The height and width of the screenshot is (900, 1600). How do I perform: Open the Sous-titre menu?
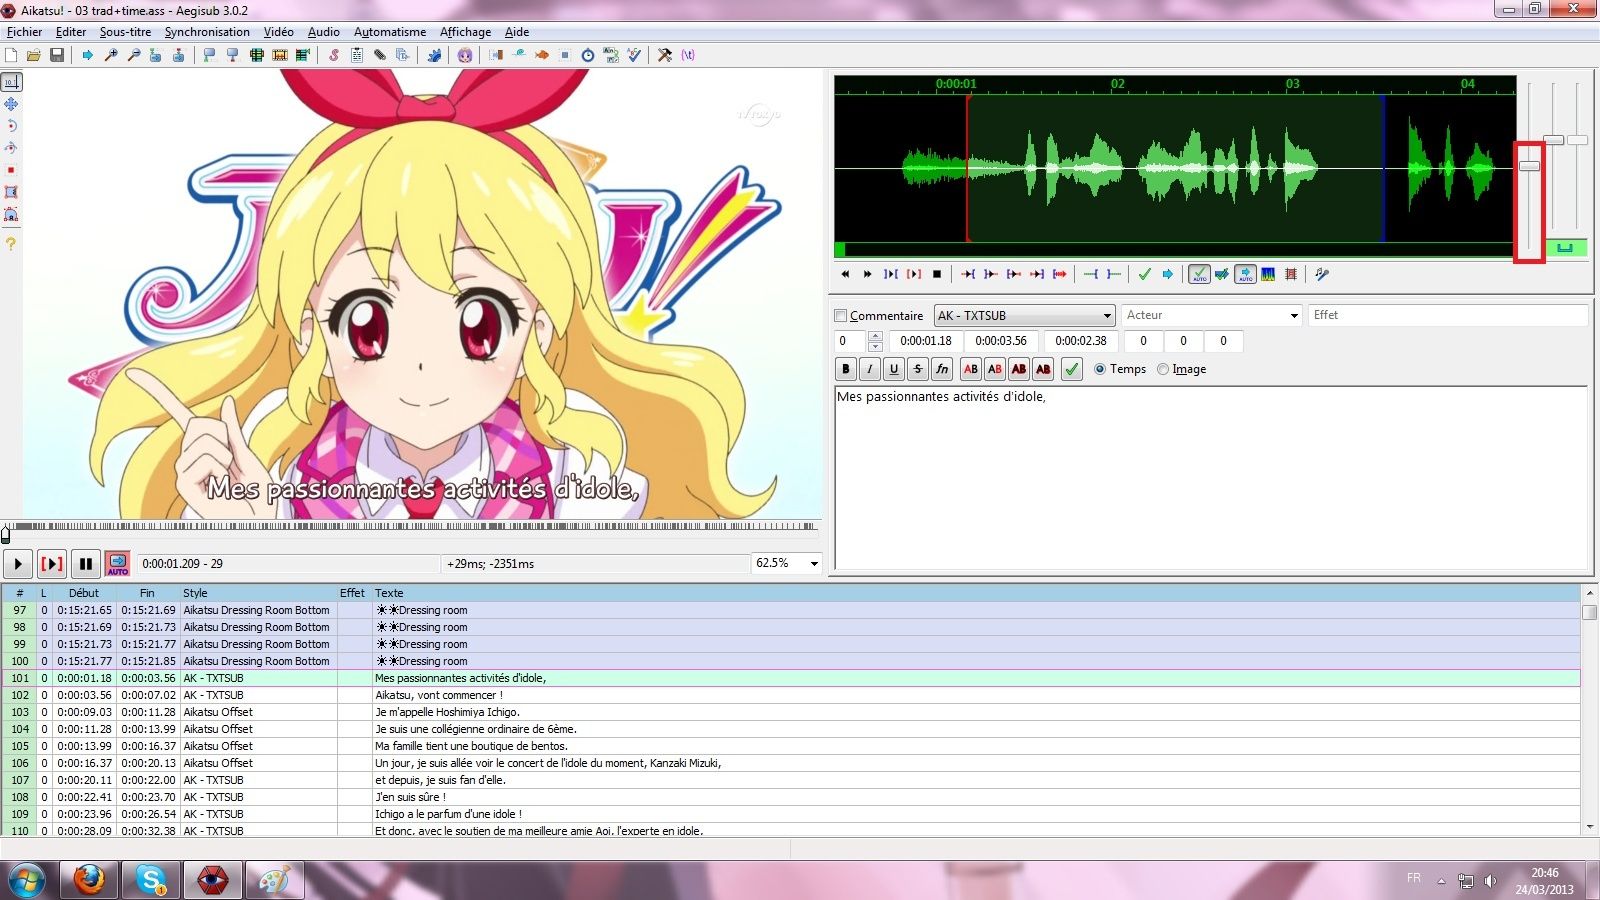(125, 32)
